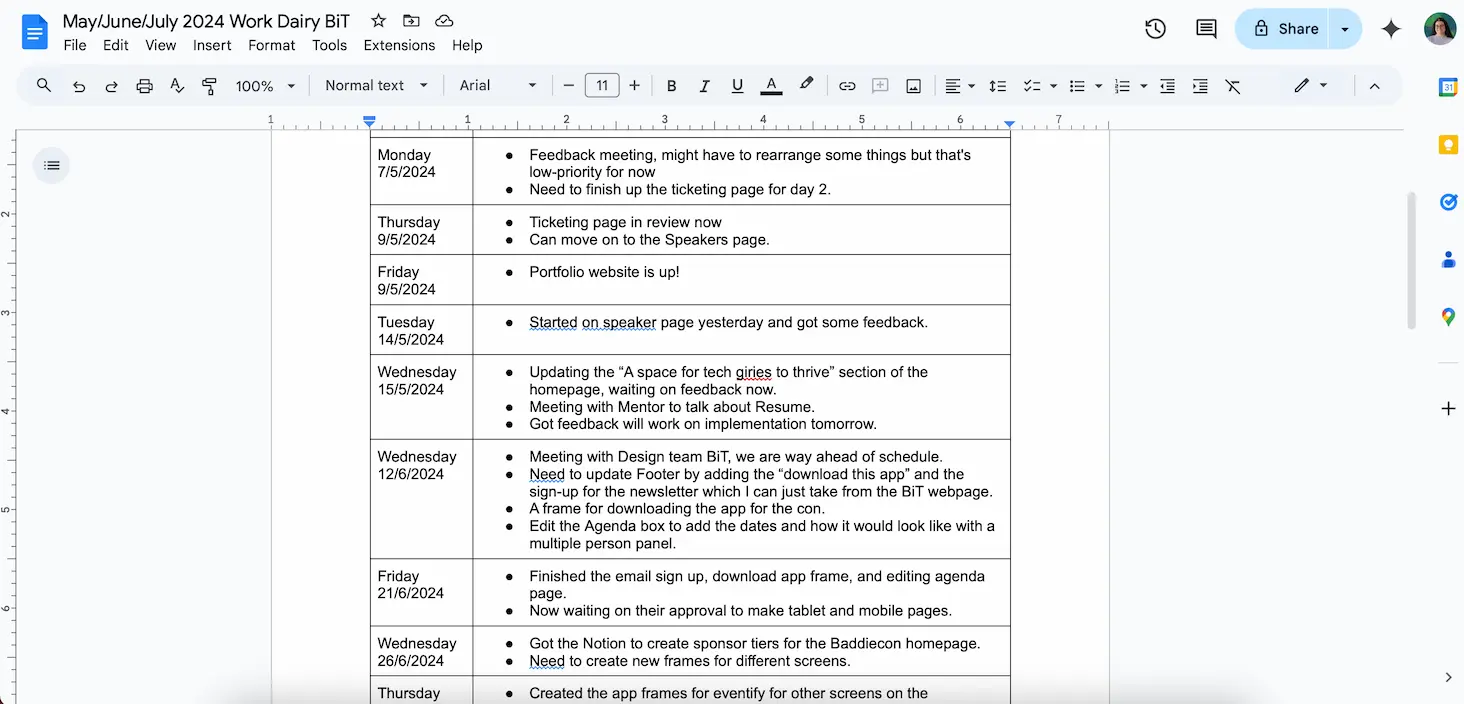Open the Insert menu
The width and height of the screenshot is (1464, 704).
212,45
